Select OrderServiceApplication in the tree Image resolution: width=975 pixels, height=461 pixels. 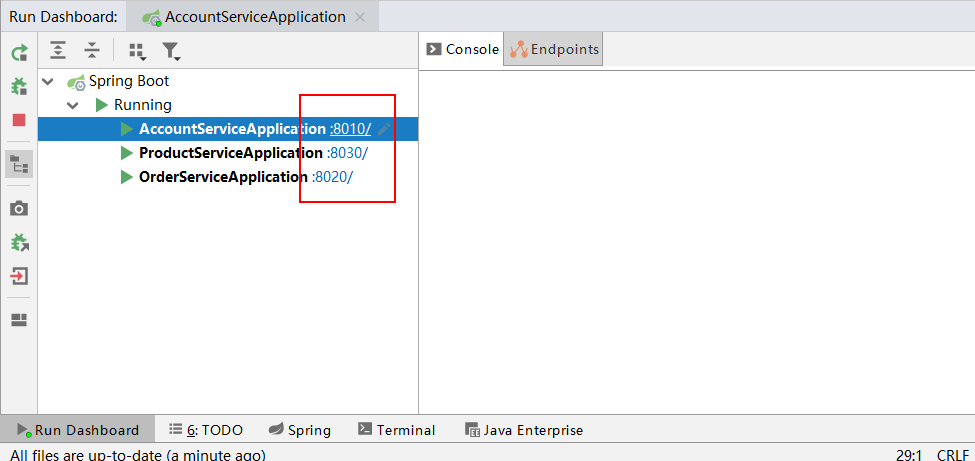click(x=223, y=177)
